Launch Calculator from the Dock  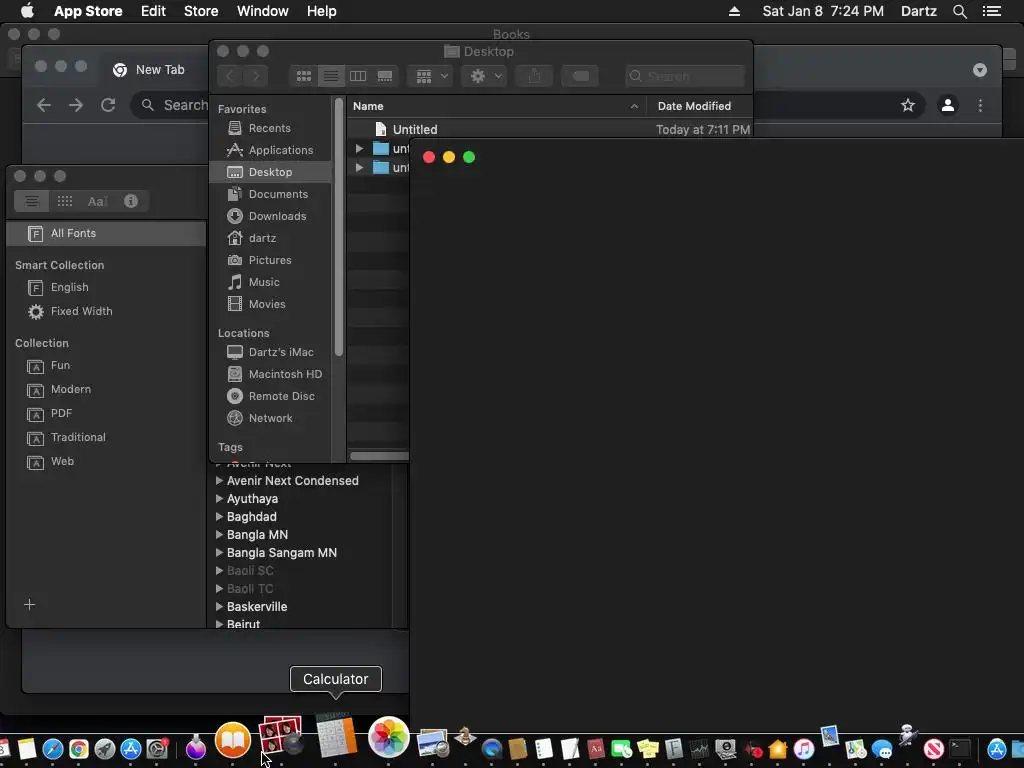(336, 736)
